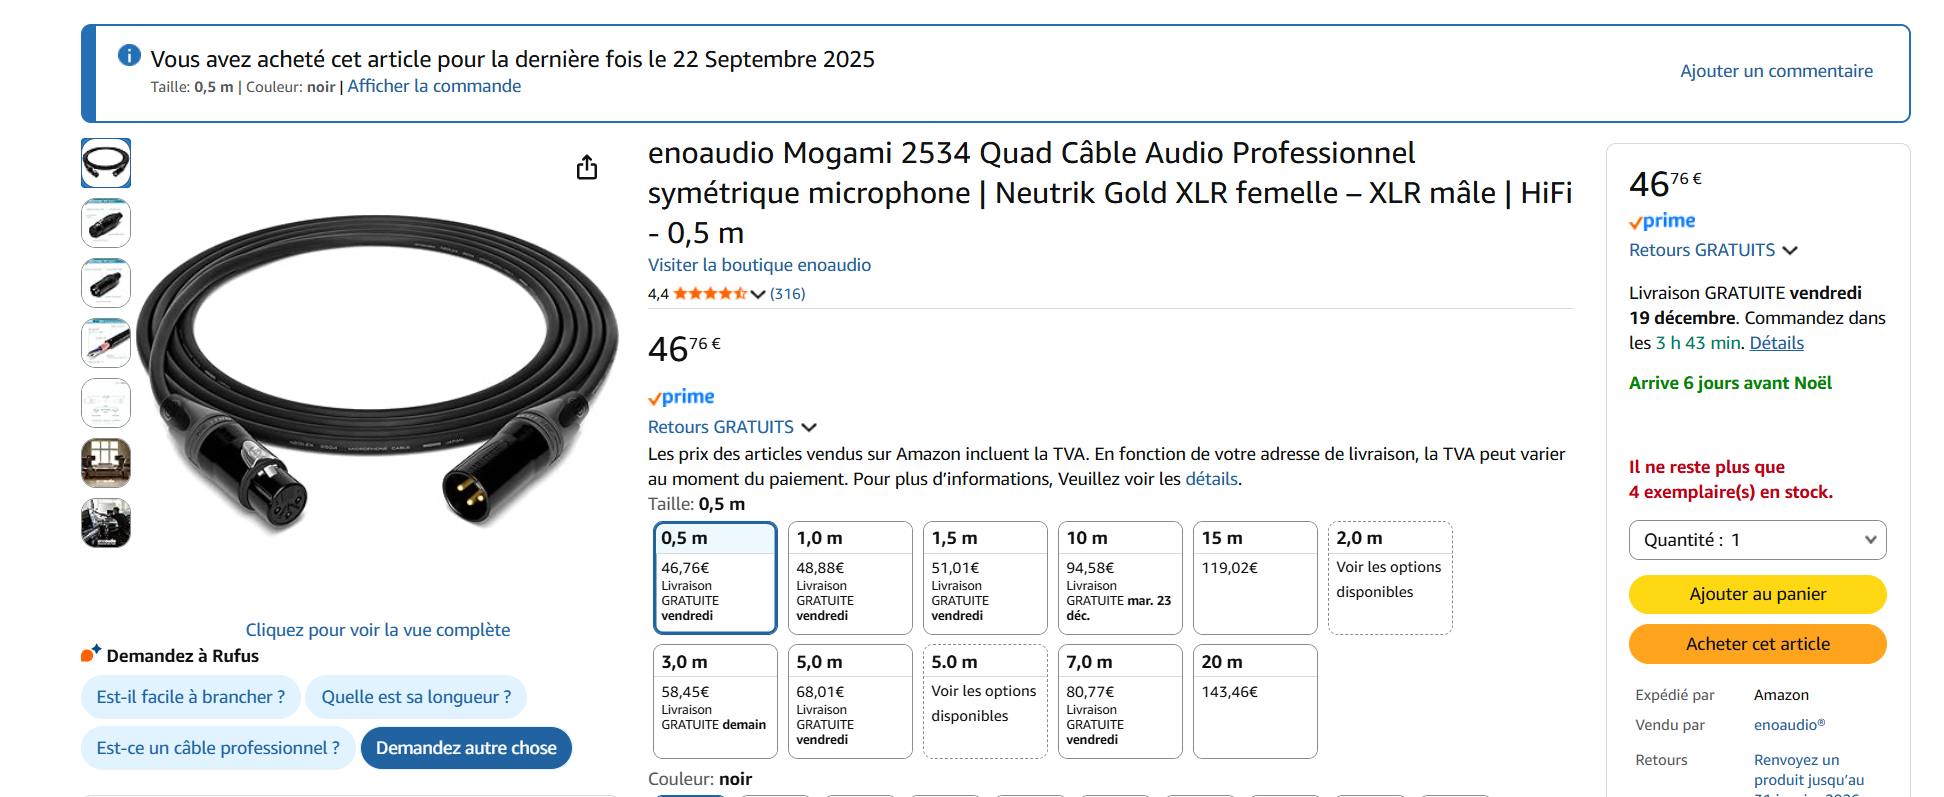Click 'Demandez autre chose' pill

(x=466, y=748)
